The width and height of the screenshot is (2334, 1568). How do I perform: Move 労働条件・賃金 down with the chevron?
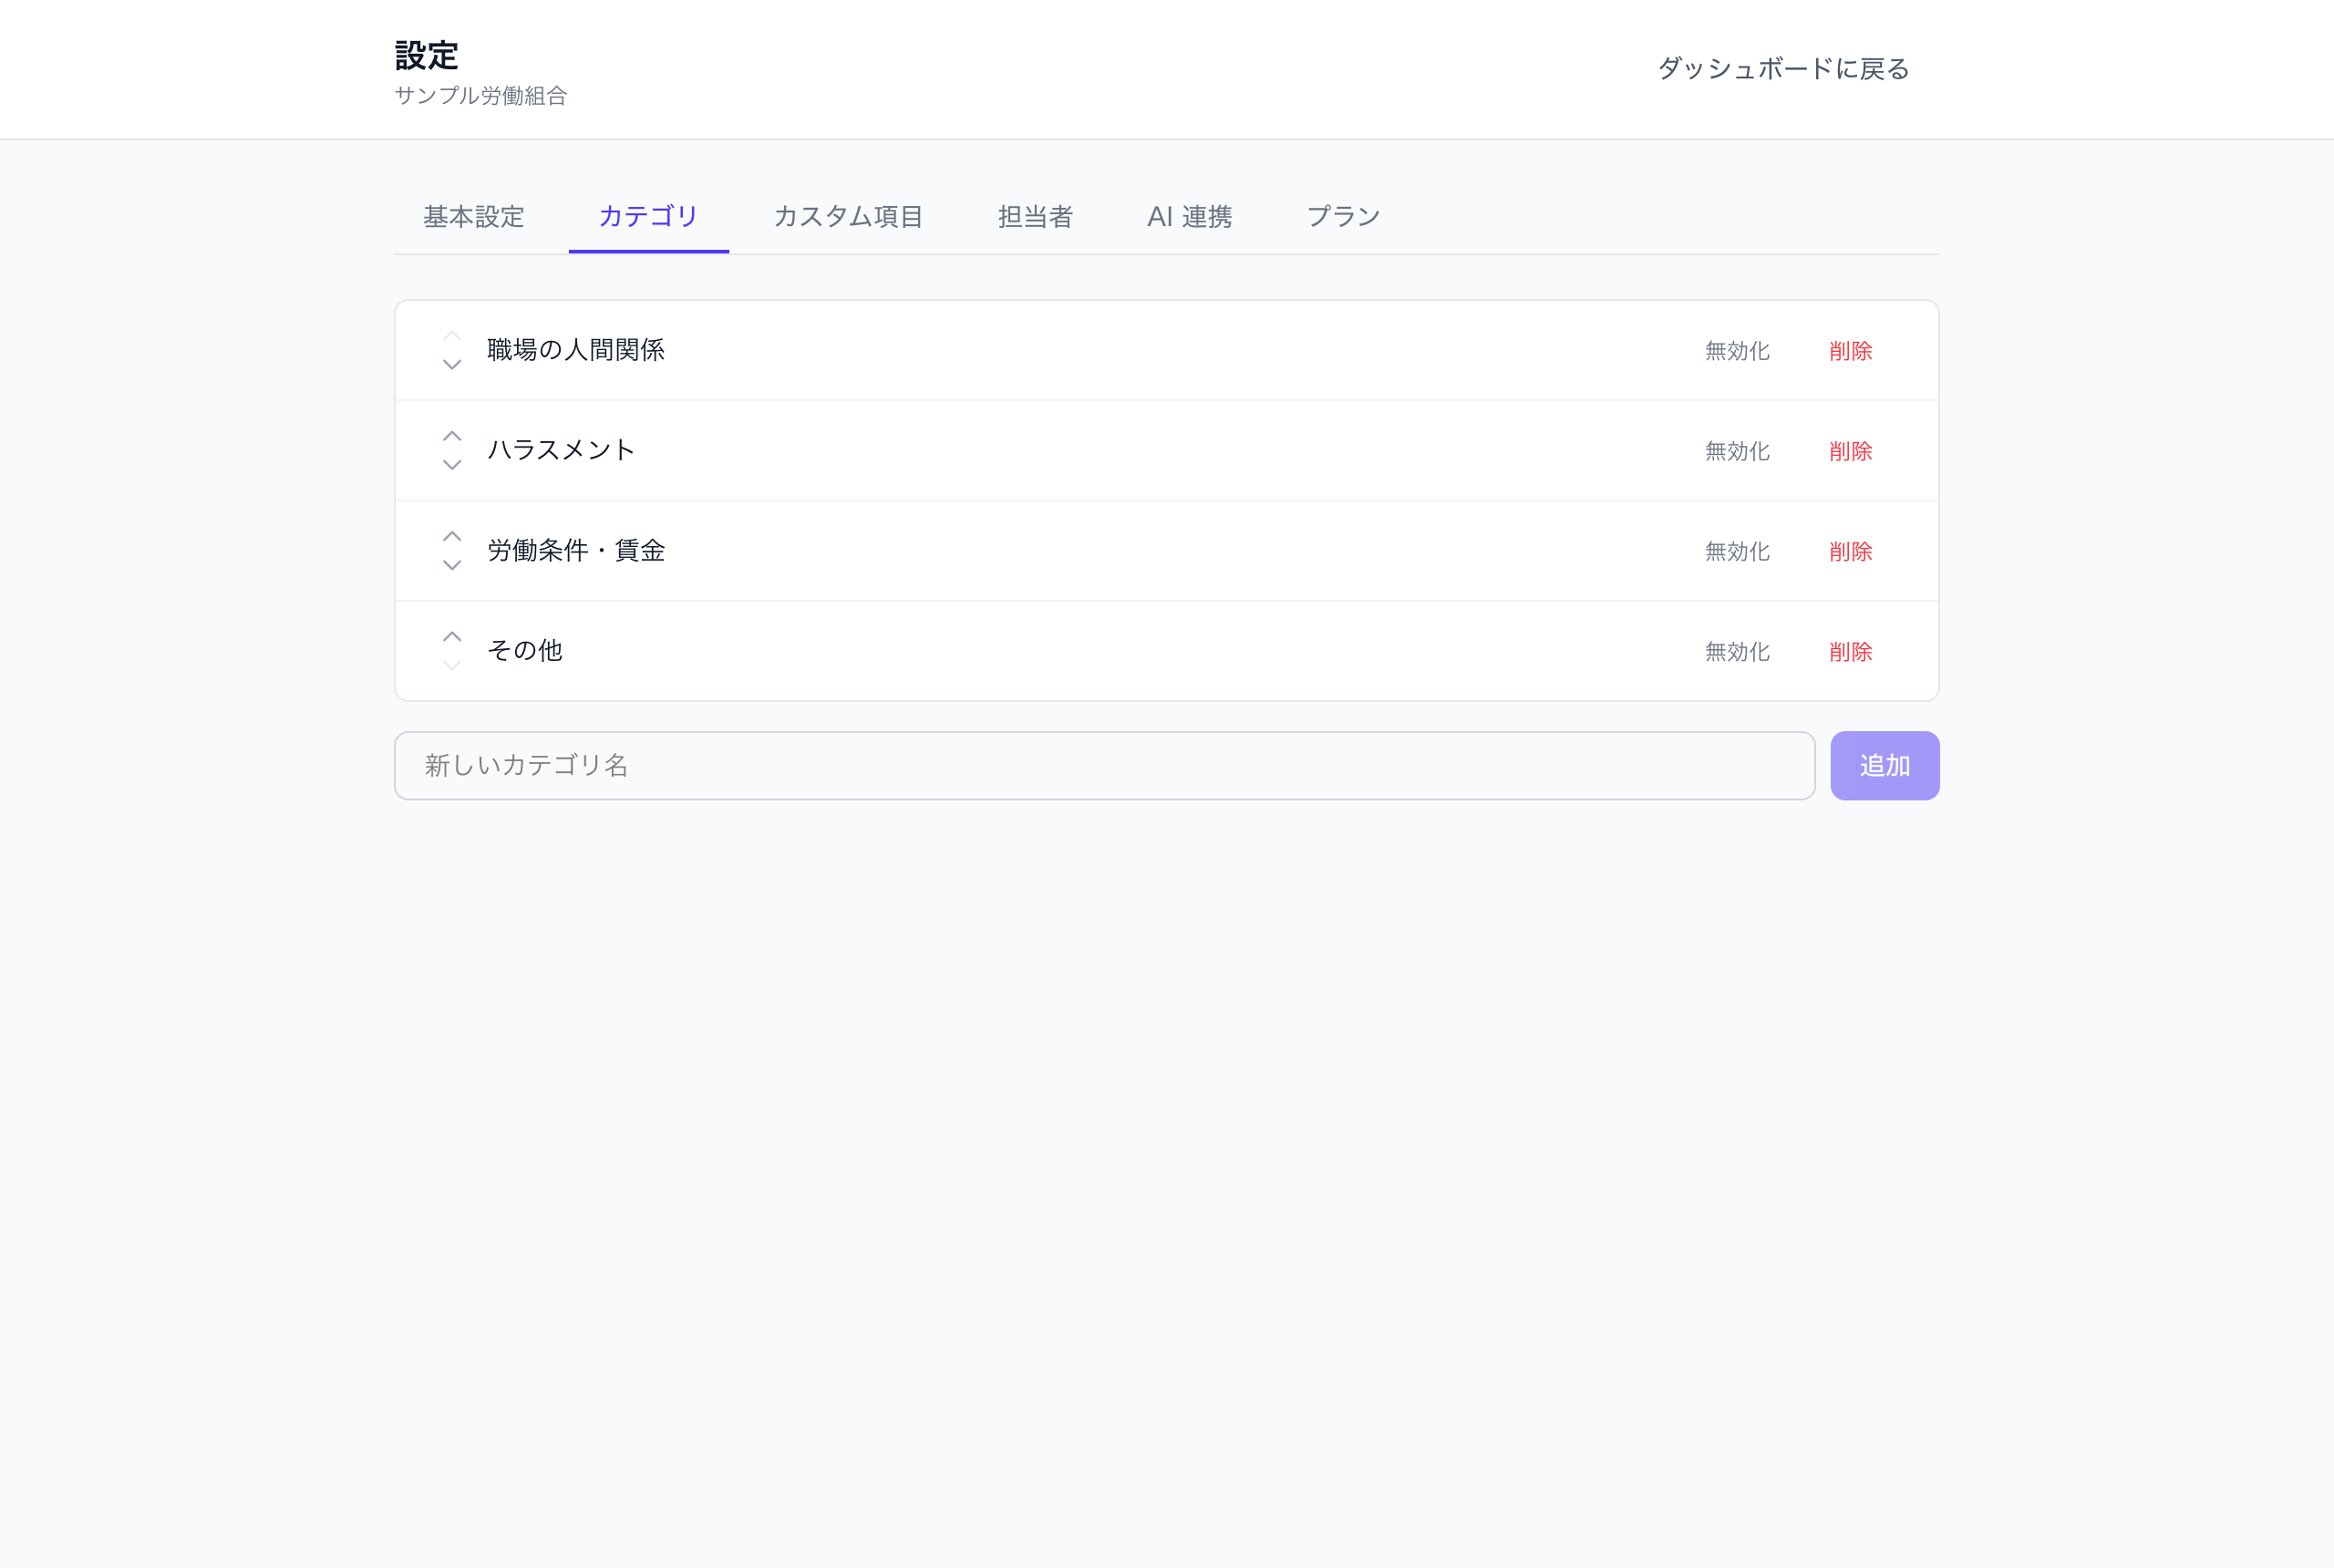click(x=452, y=565)
